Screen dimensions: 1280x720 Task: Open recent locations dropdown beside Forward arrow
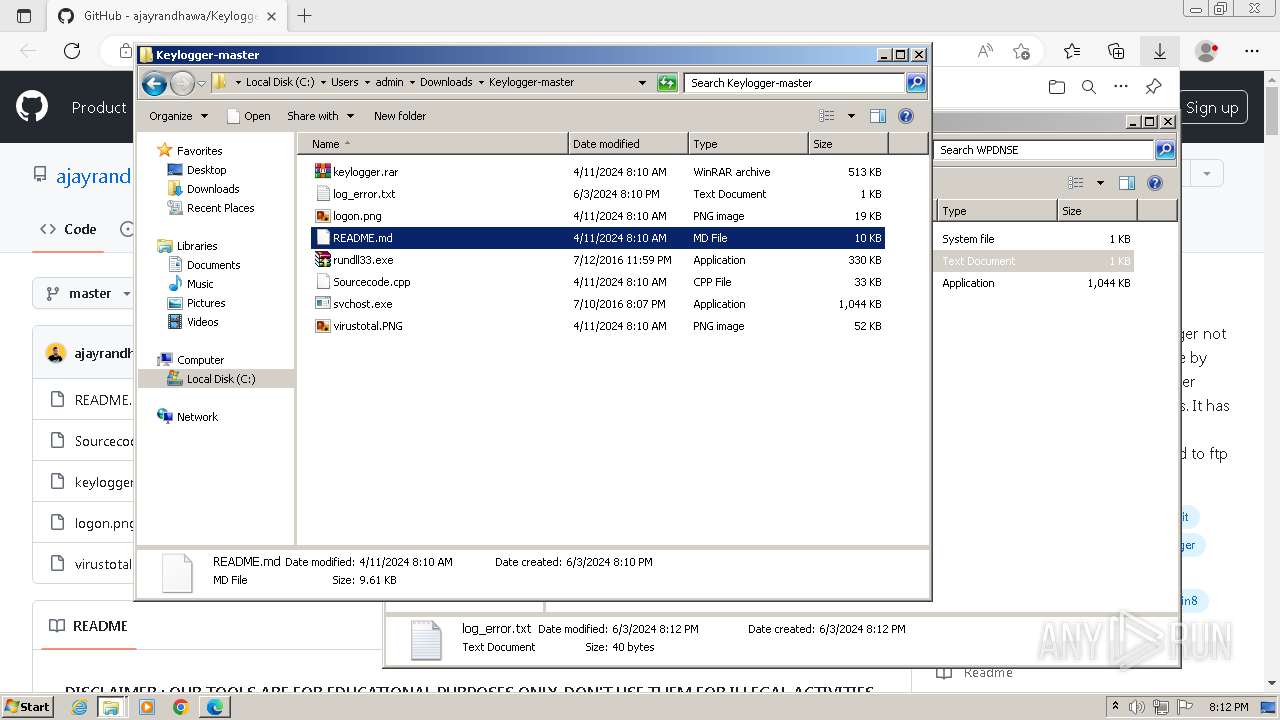(201, 83)
